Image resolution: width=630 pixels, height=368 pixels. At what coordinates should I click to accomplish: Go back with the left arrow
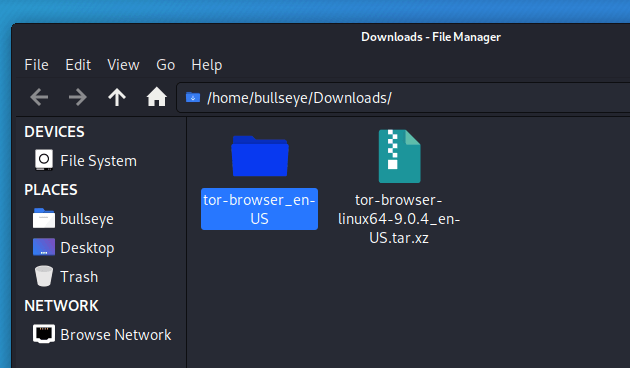click(x=39, y=97)
